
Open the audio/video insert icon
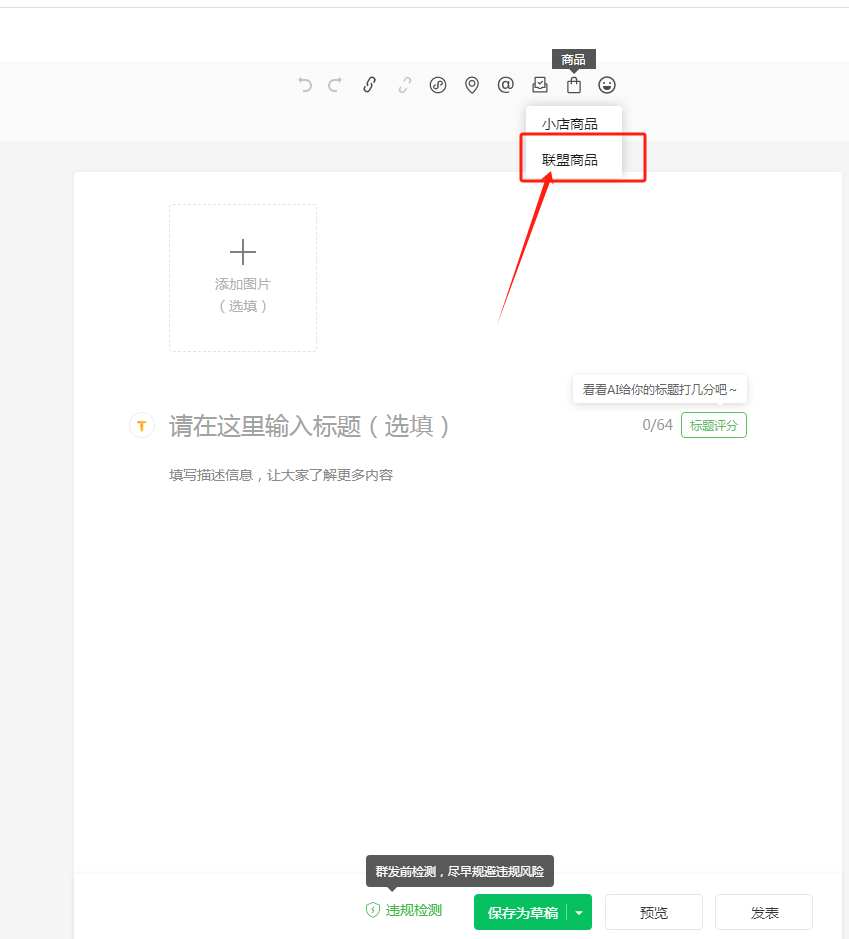pos(438,85)
